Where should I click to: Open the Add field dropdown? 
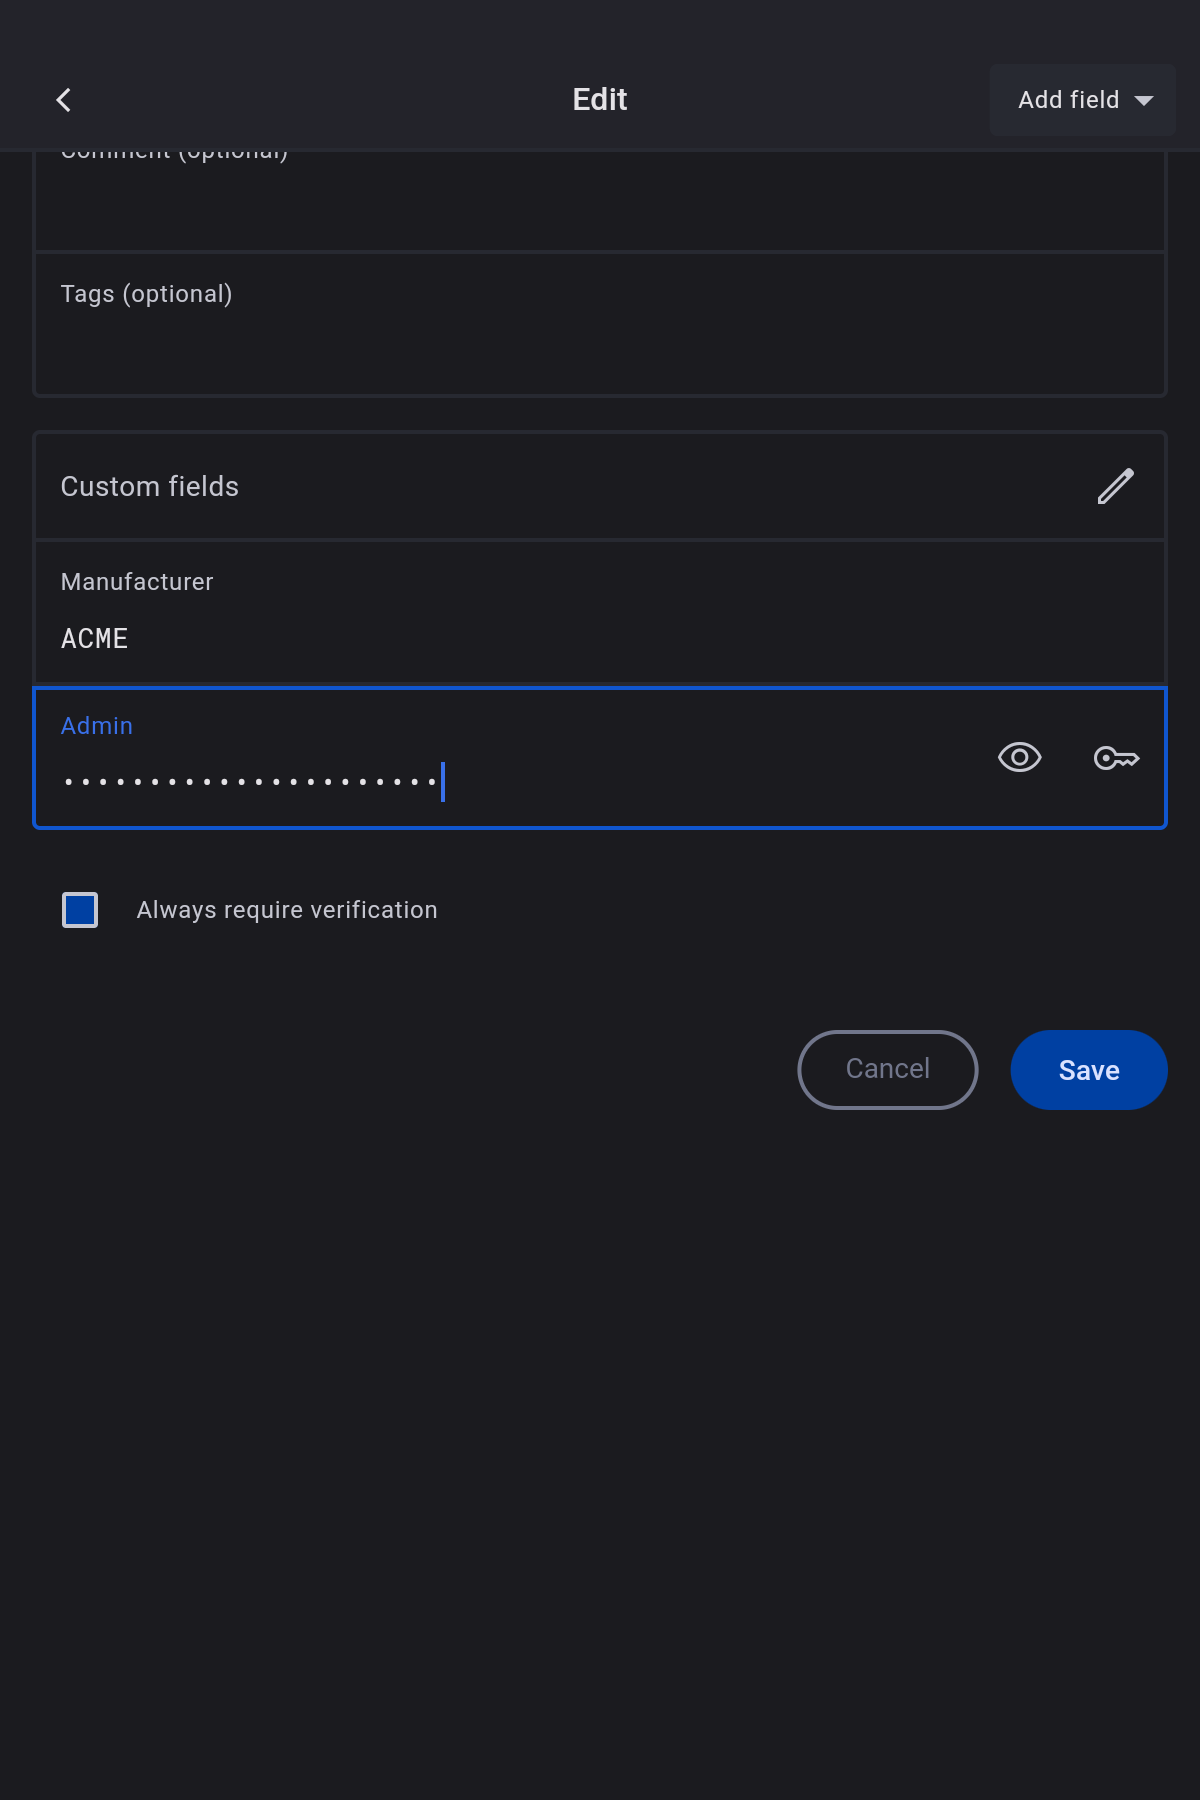click(1068, 100)
